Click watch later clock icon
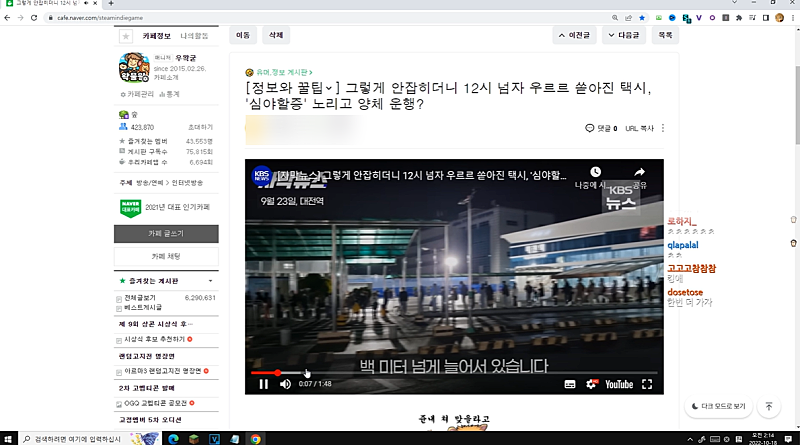Image resolution: width=800 pixels, height=445 pixels. [595, 172]
